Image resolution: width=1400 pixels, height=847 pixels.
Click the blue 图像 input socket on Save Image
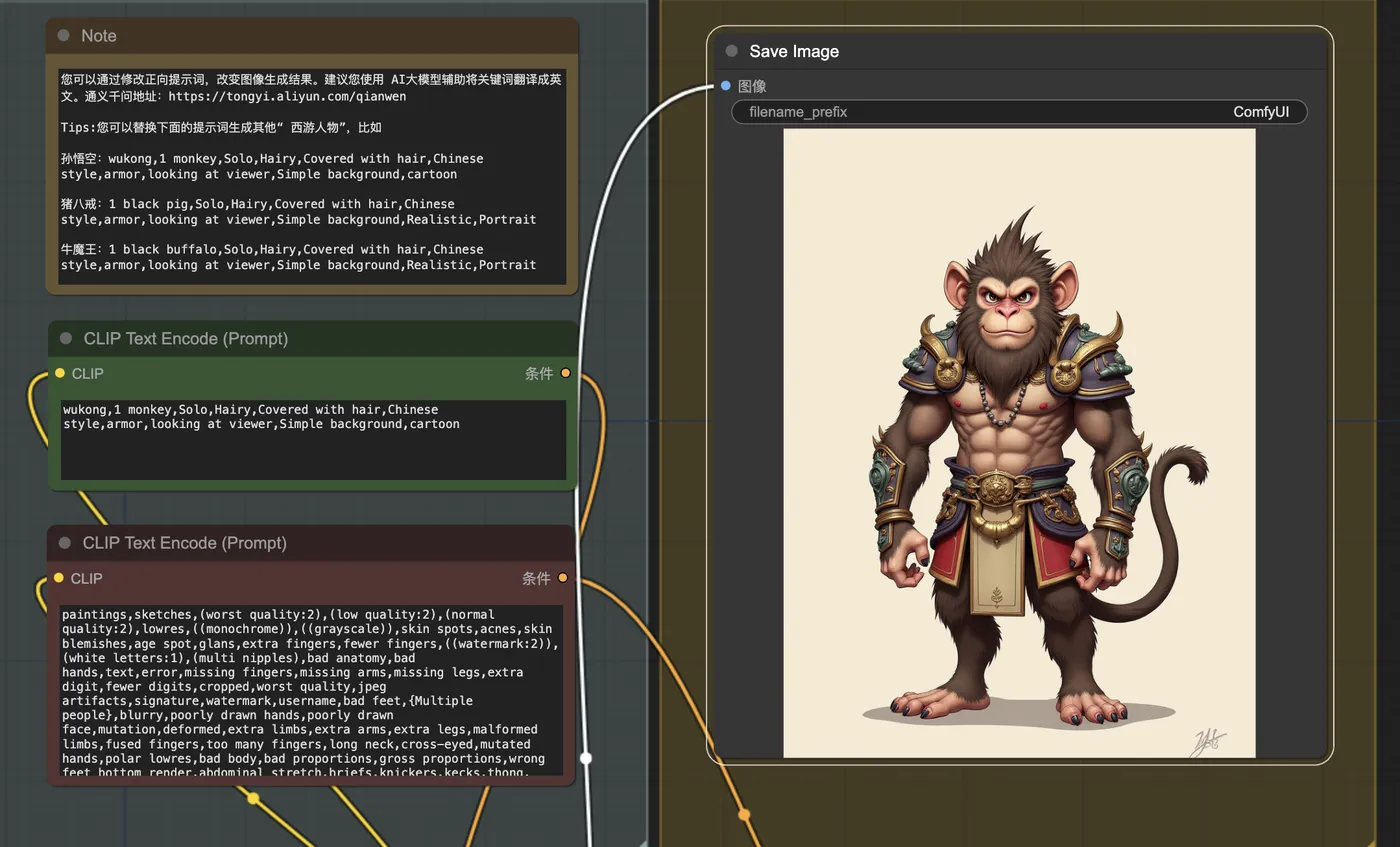(726, 86)
